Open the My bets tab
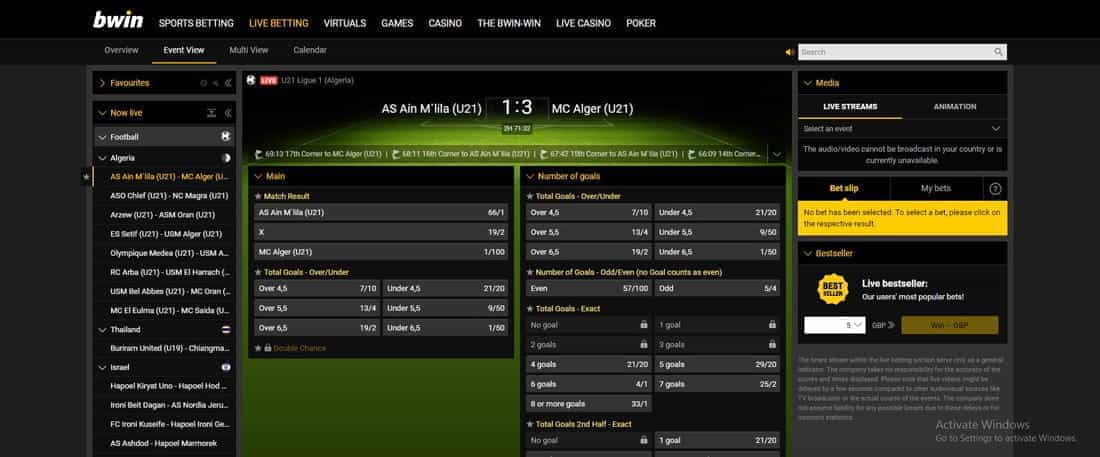 936,189
